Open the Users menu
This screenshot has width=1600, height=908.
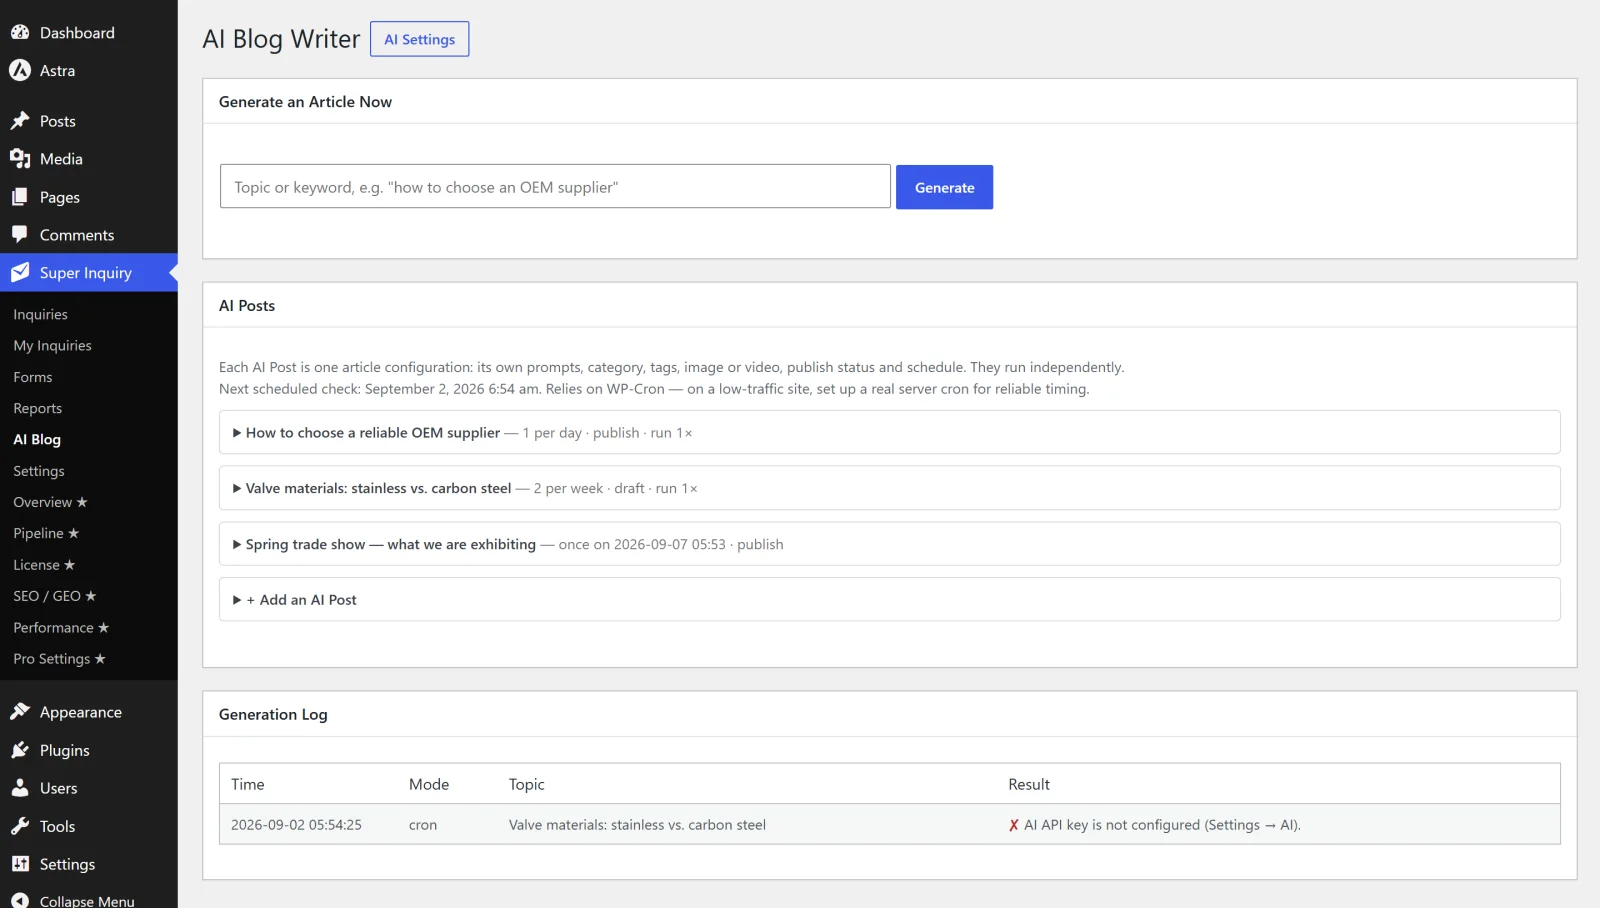pyautogui.click(x=89, y=788)
